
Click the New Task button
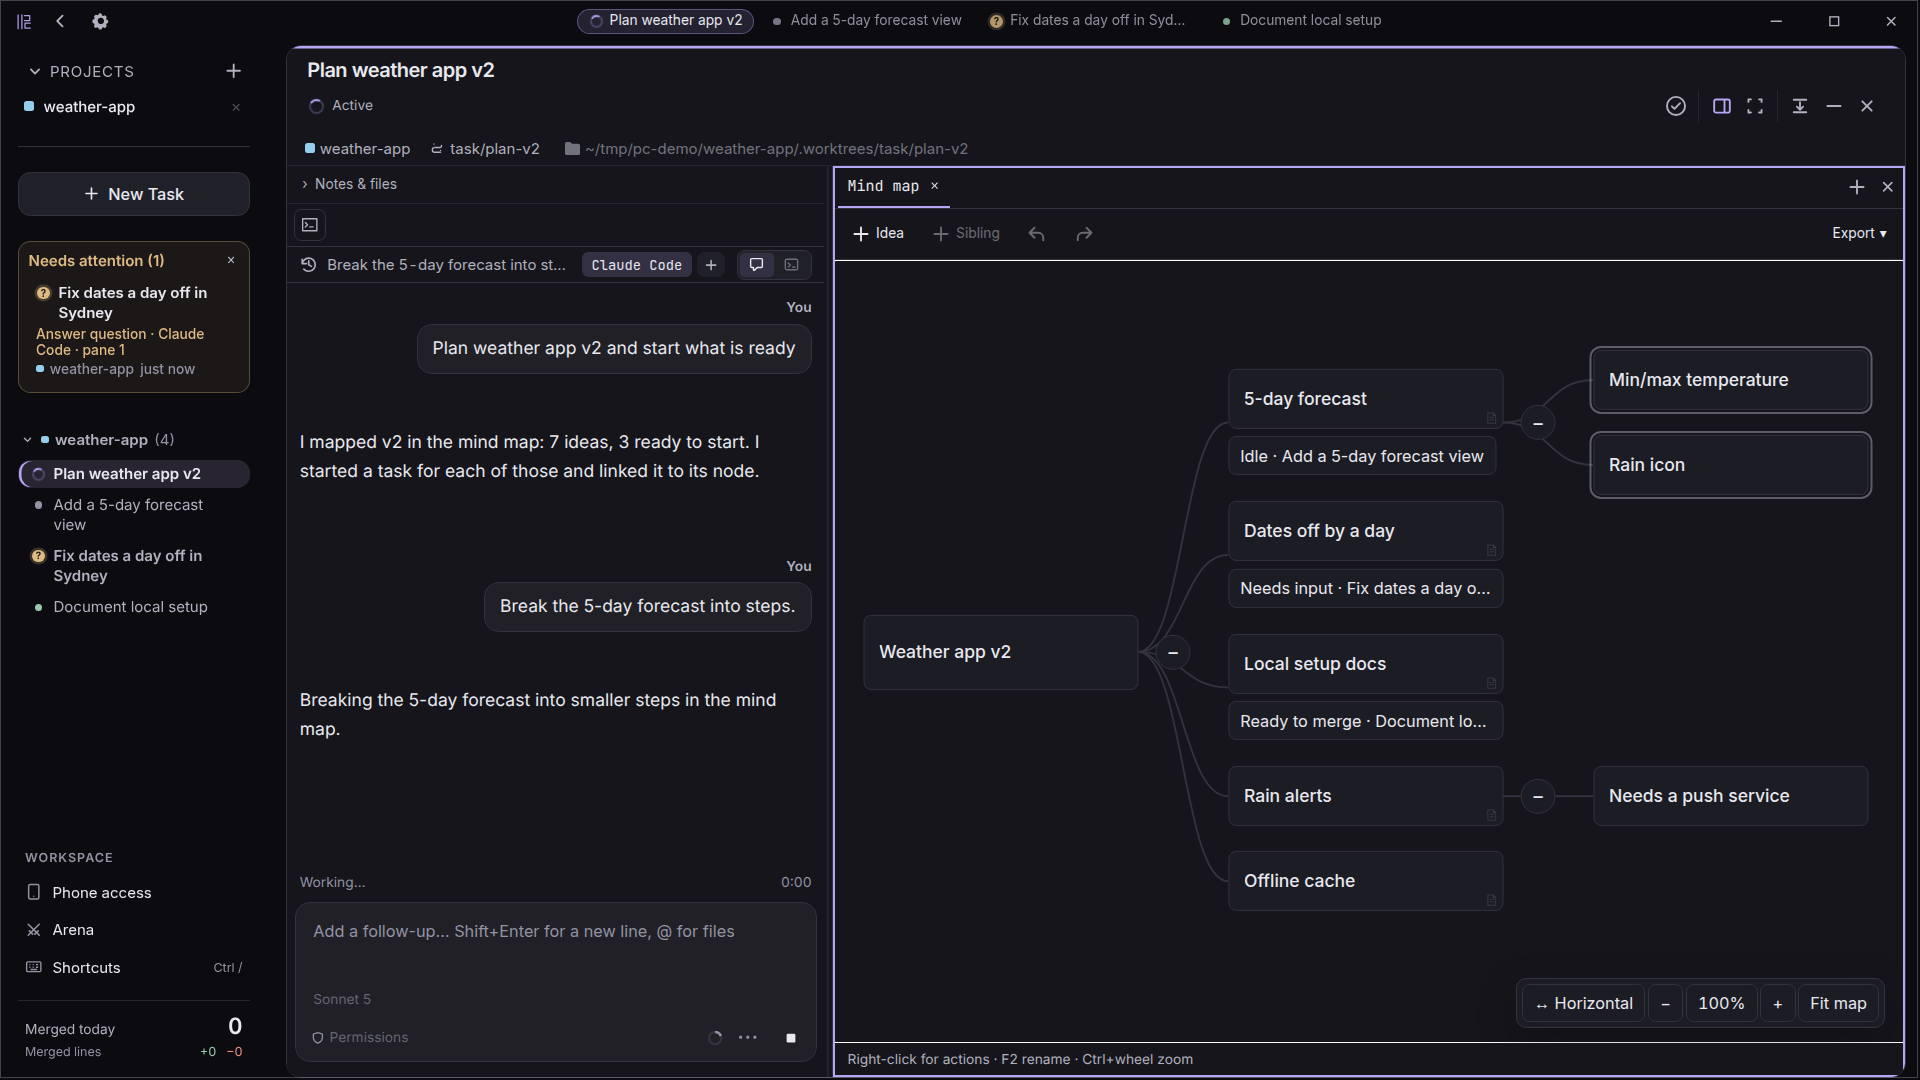click(134, 194)
